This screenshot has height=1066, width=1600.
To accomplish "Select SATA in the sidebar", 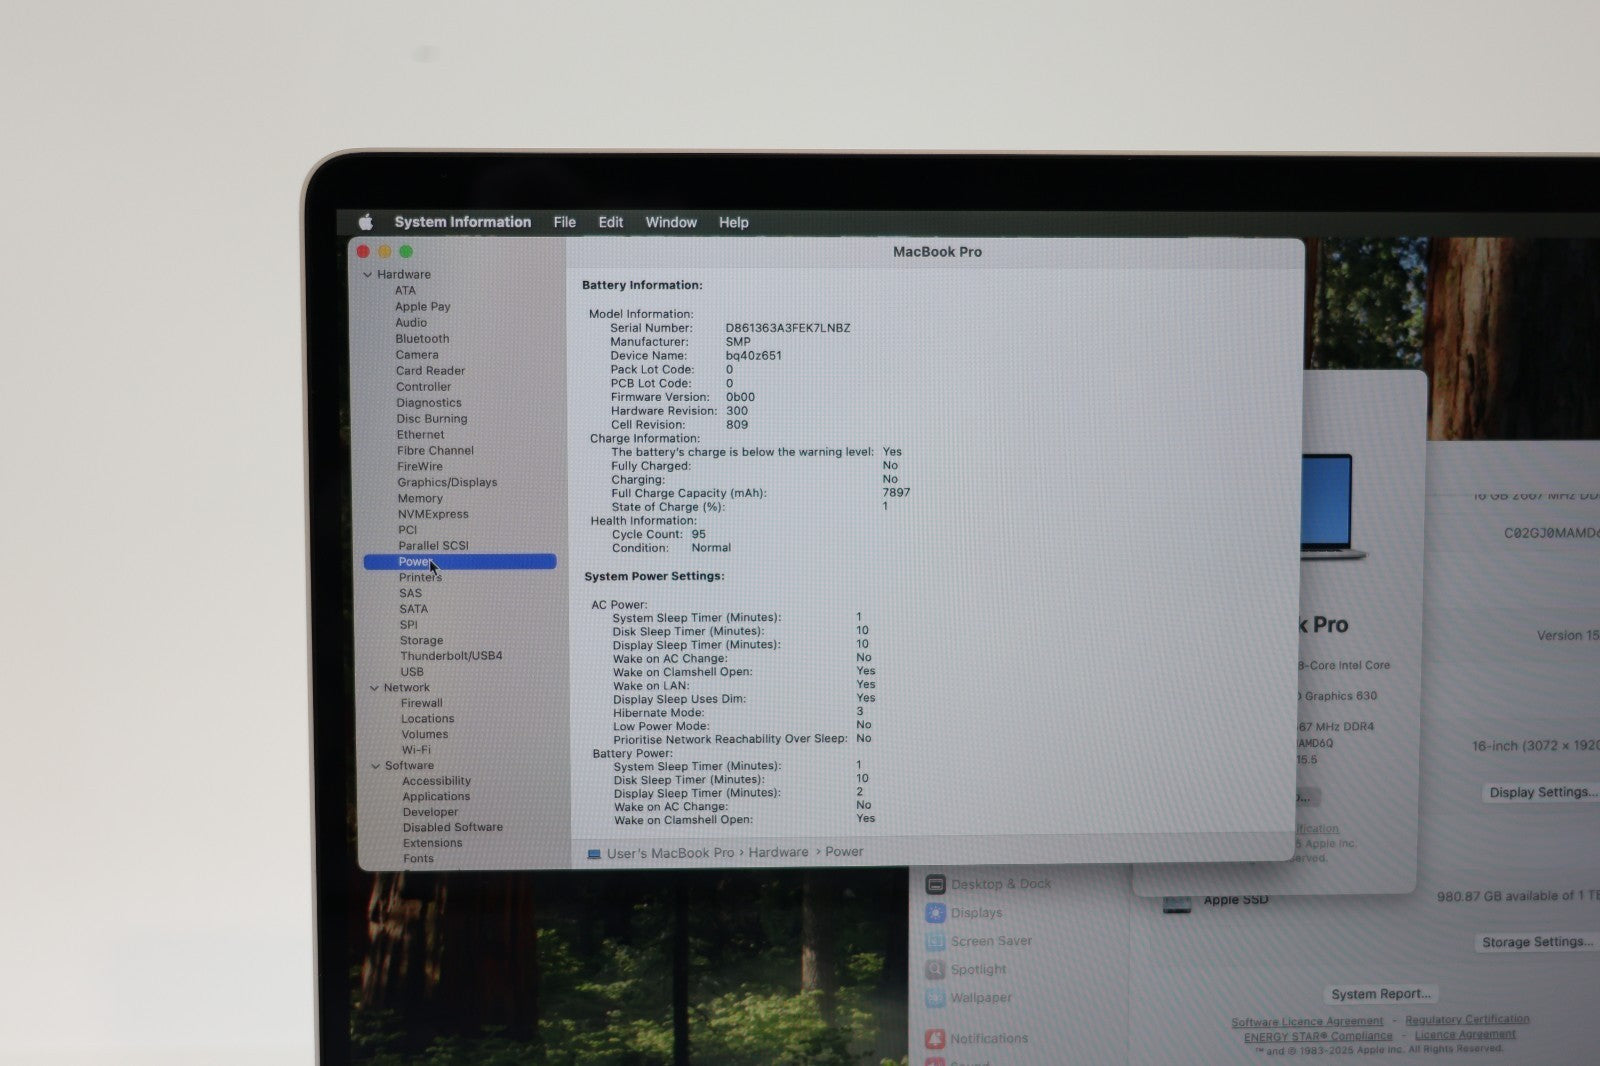I will 413,608.
